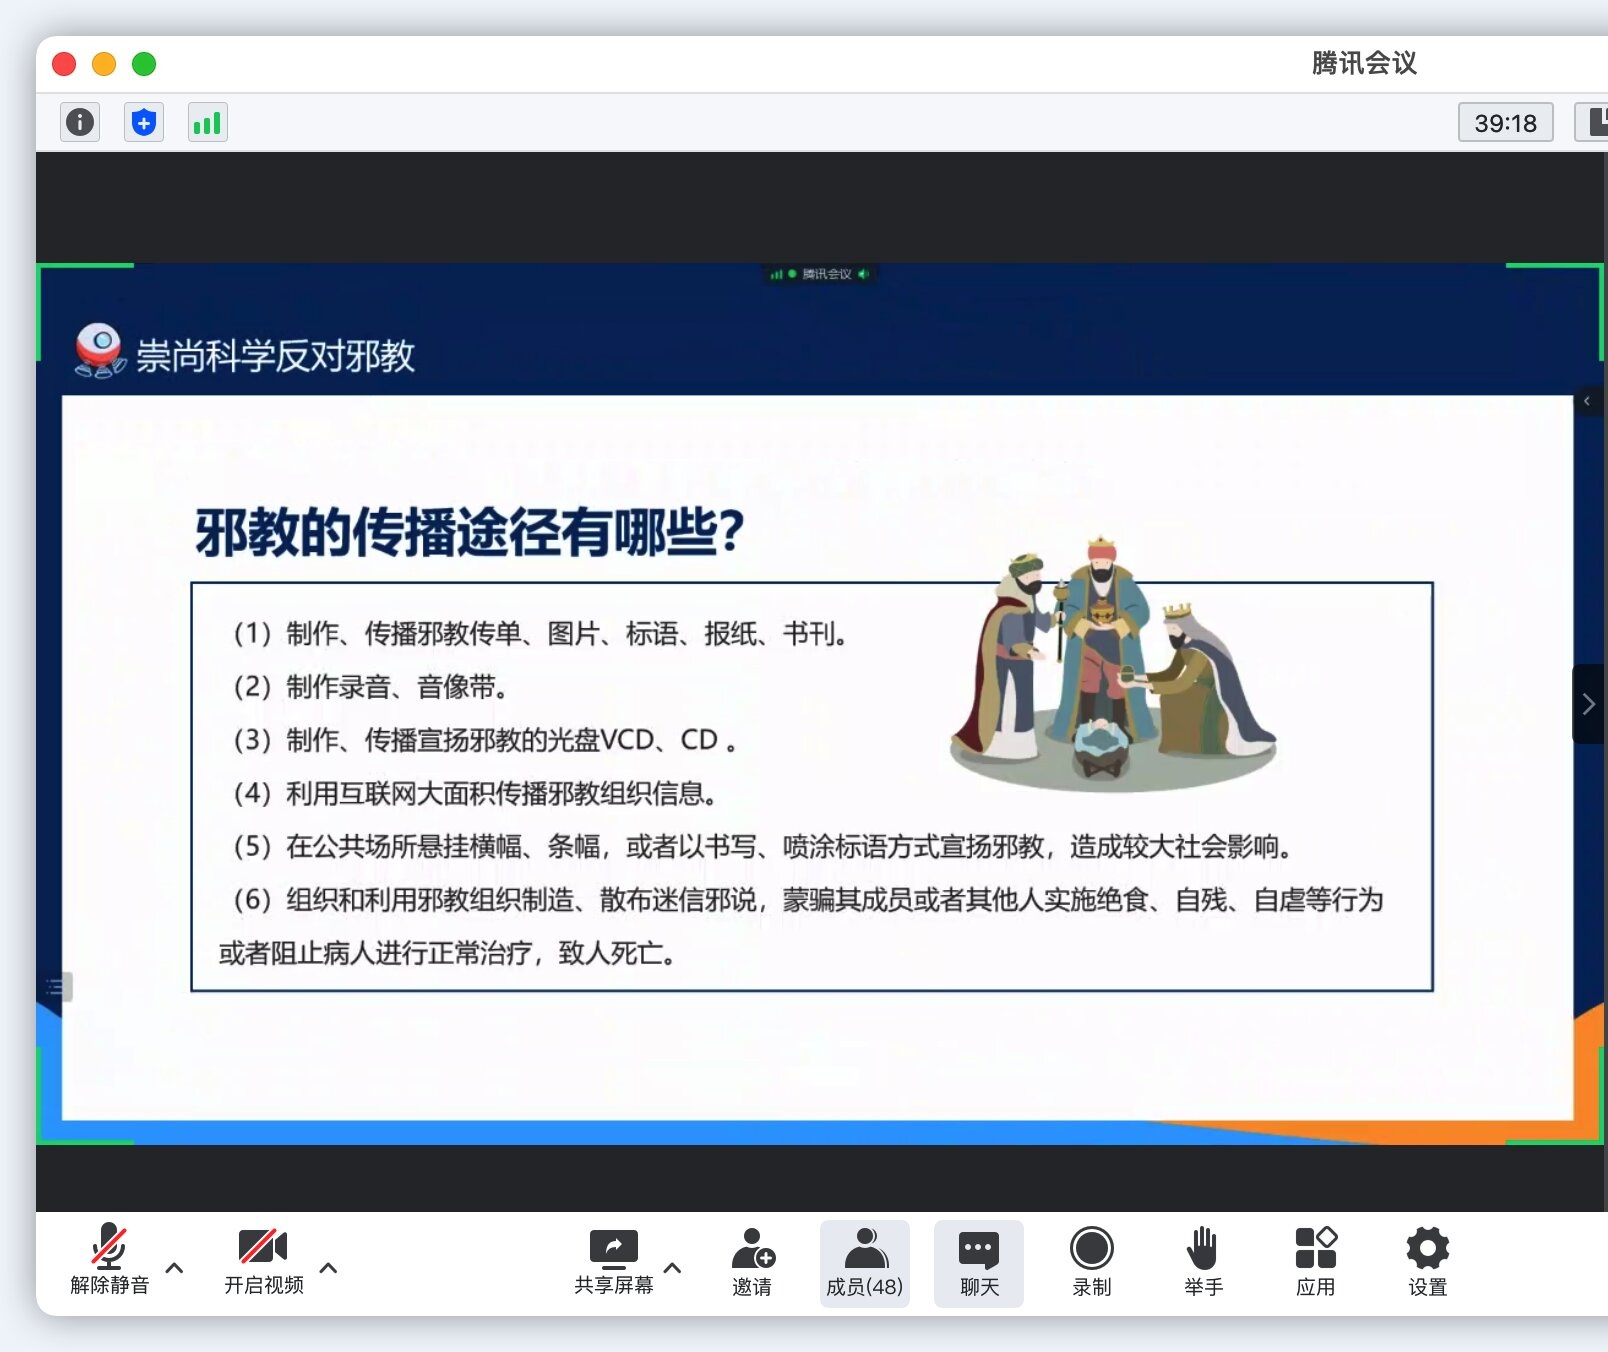
Task: Open the apps icon
Action: (1315, 1262)
